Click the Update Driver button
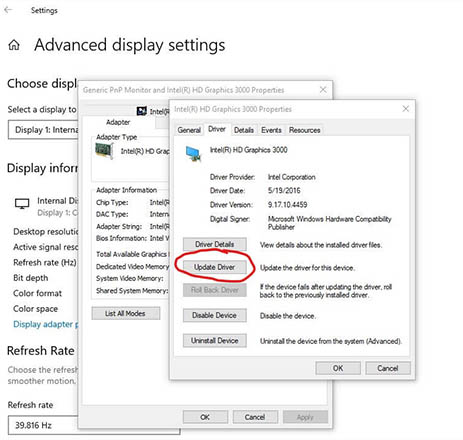Viewport: 463px width, 440px height. click(215, 267)
